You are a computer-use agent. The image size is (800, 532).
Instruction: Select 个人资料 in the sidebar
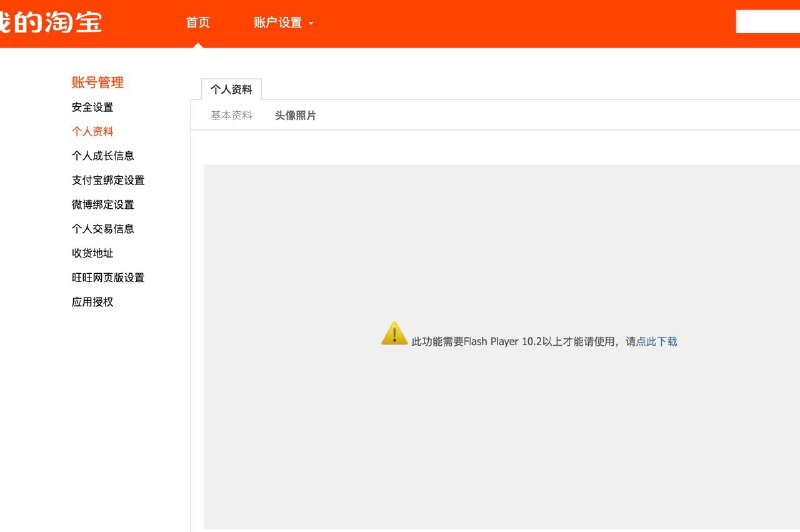92,131
